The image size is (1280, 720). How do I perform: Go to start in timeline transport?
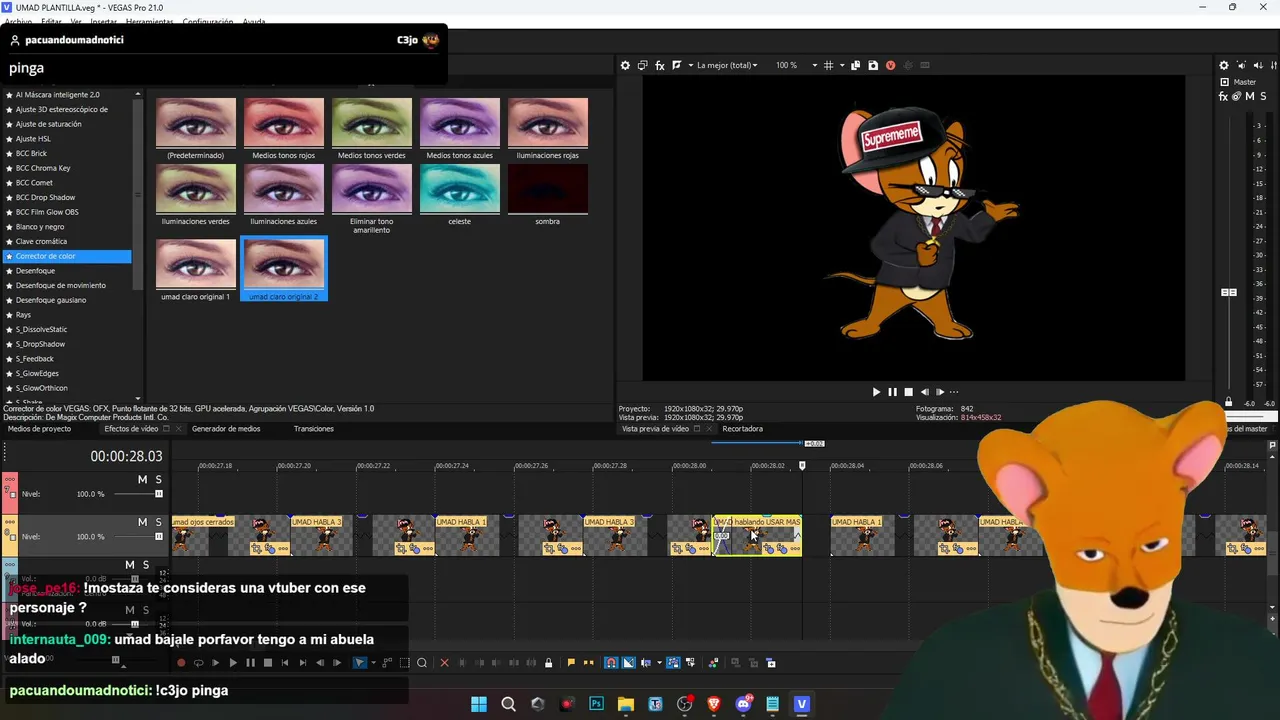pos(285,663)
